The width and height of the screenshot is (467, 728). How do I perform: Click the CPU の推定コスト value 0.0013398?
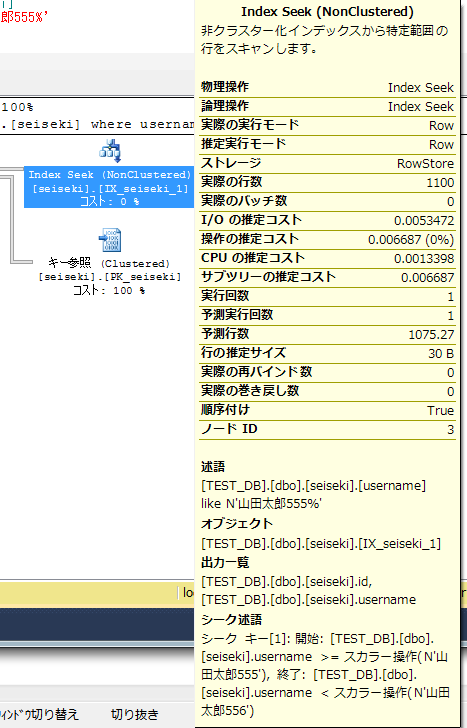point(424,259)
